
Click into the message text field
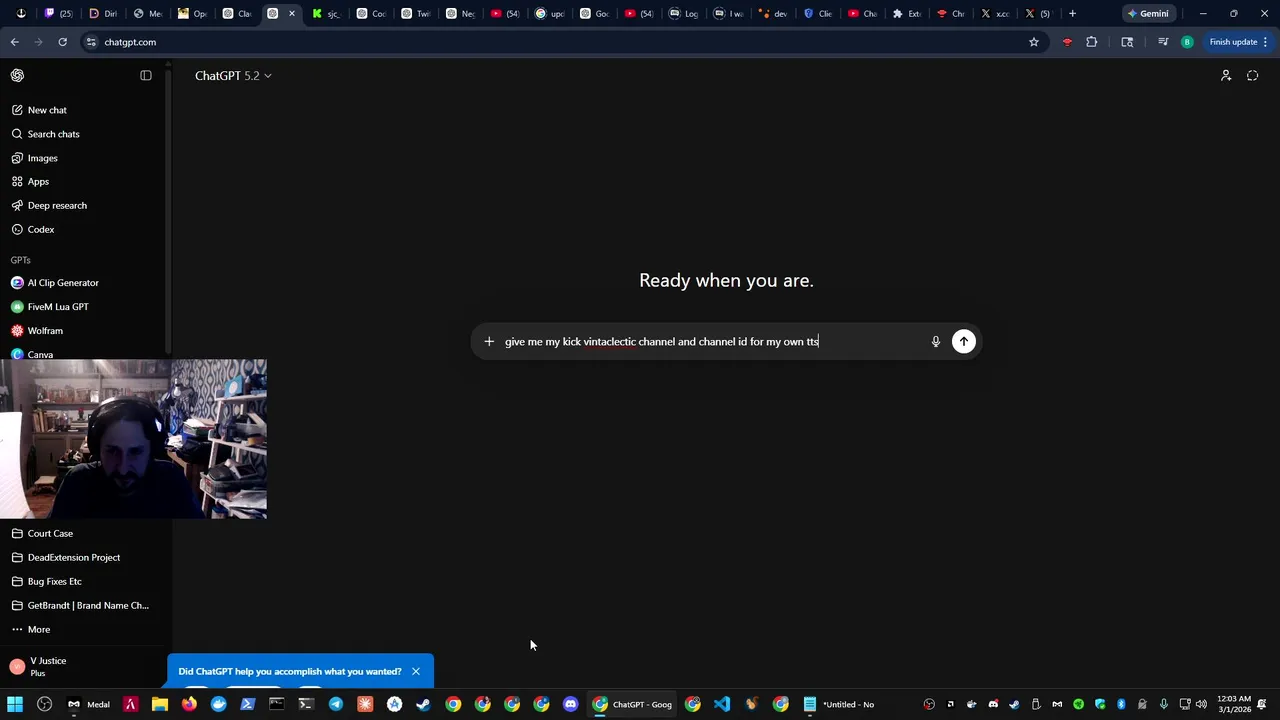tap(710, 342)
